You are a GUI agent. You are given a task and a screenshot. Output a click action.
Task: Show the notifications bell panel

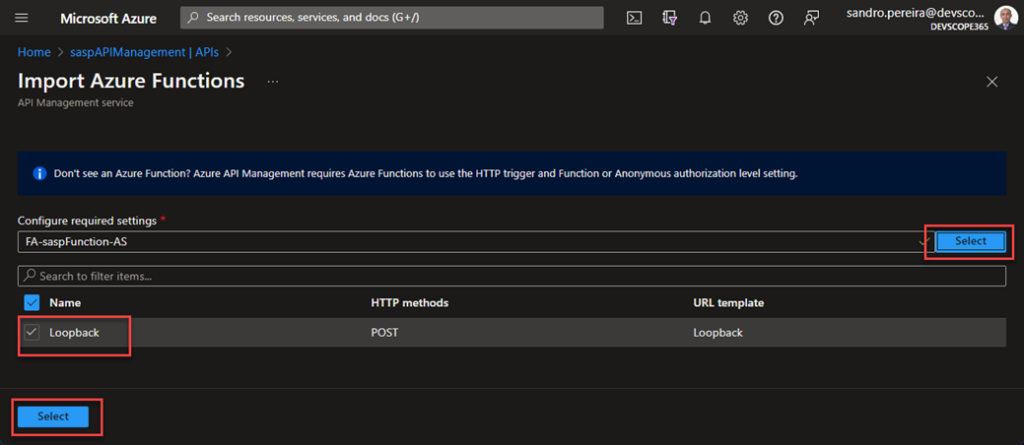(705, 18)
